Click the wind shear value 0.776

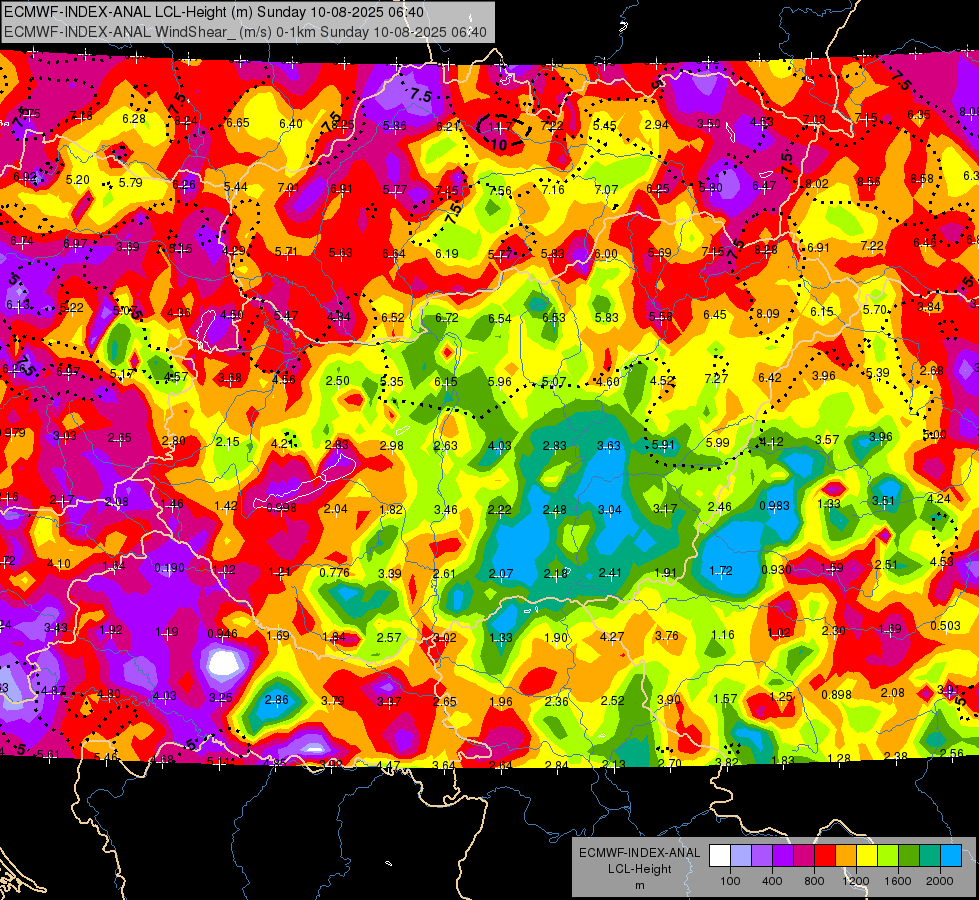pos(335,573)
